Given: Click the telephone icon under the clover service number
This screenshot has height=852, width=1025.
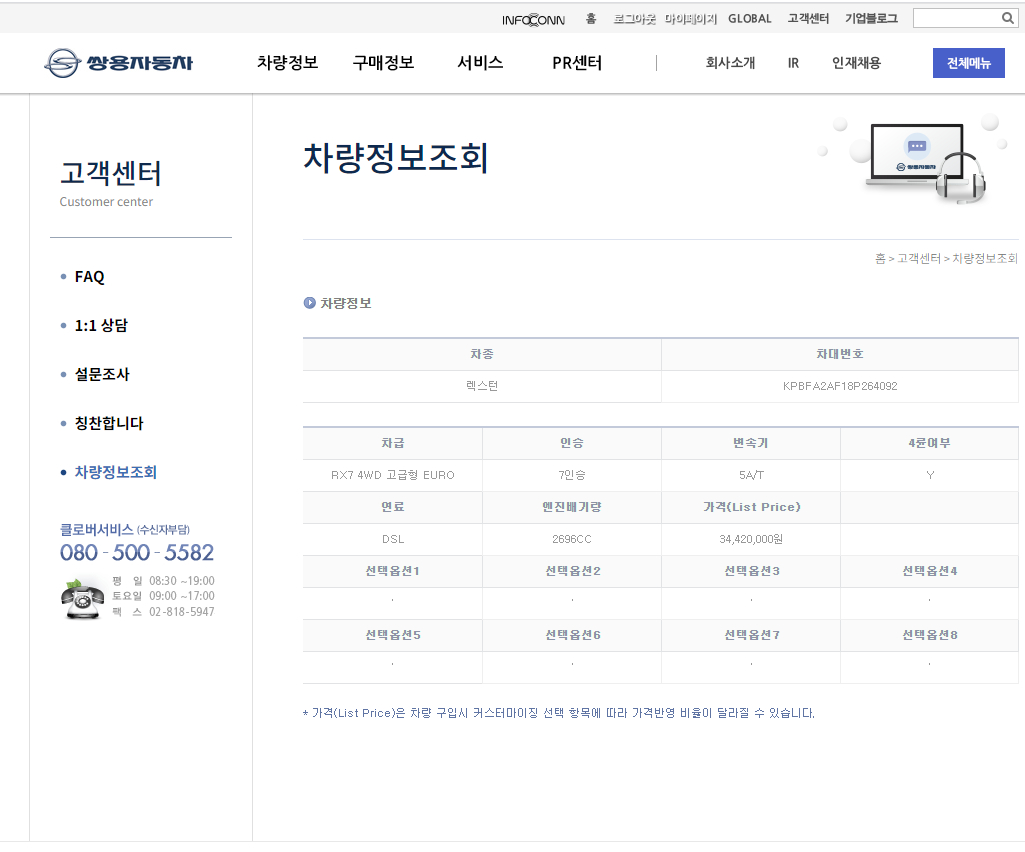Looking at the screenshot, I should pyautogui.click(x=82, y=598).
